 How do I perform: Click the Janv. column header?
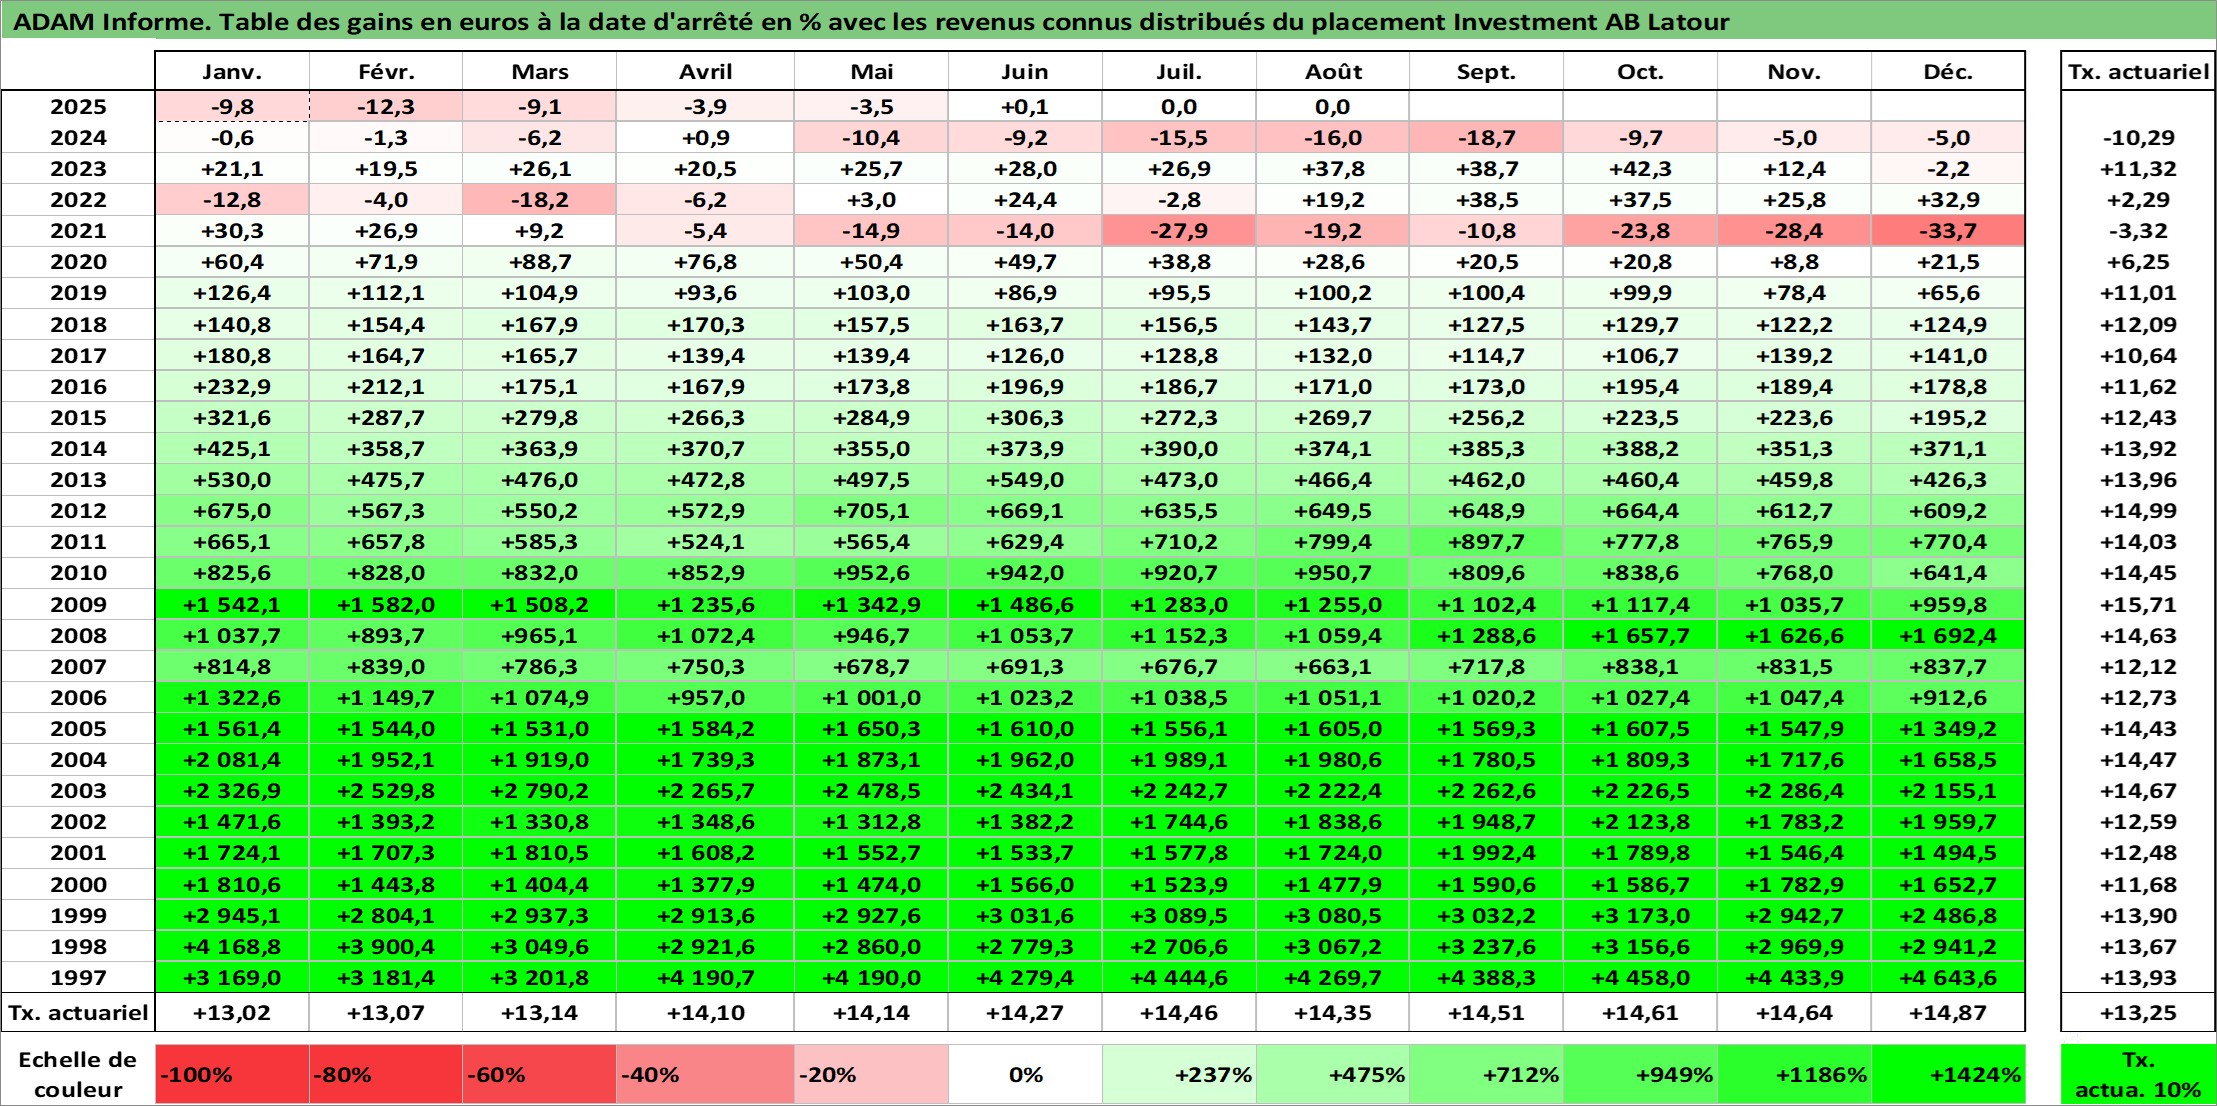click(232, 71)
